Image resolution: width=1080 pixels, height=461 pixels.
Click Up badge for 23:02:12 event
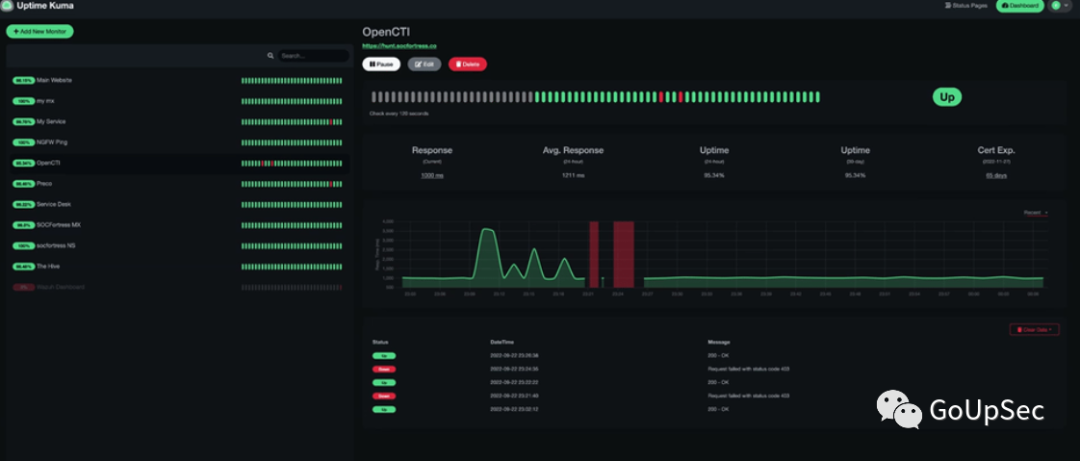384,409
